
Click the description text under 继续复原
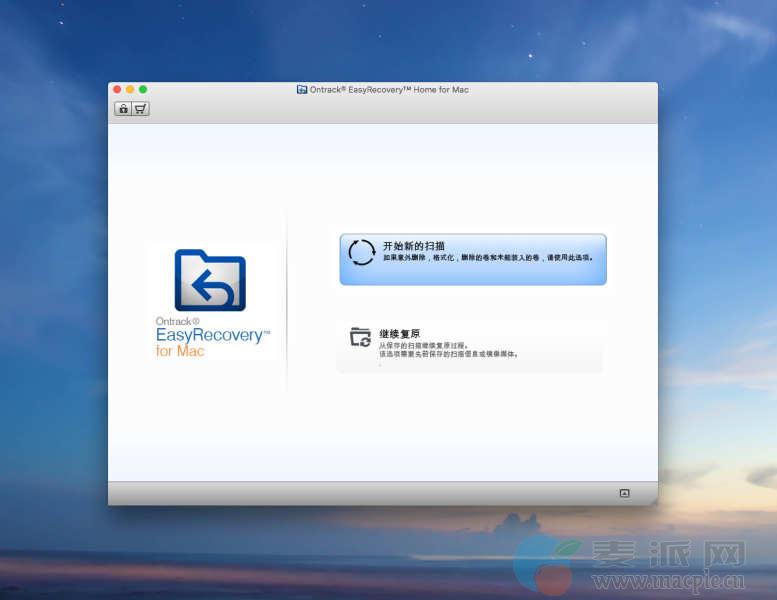(448, 349)
